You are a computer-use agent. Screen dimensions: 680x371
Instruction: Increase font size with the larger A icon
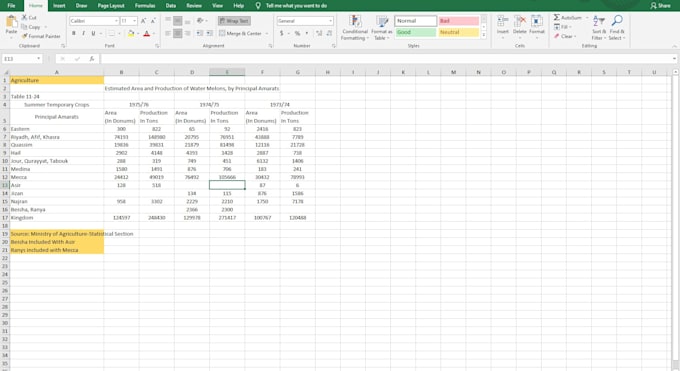pyautogui.click(x=143, y=21)
